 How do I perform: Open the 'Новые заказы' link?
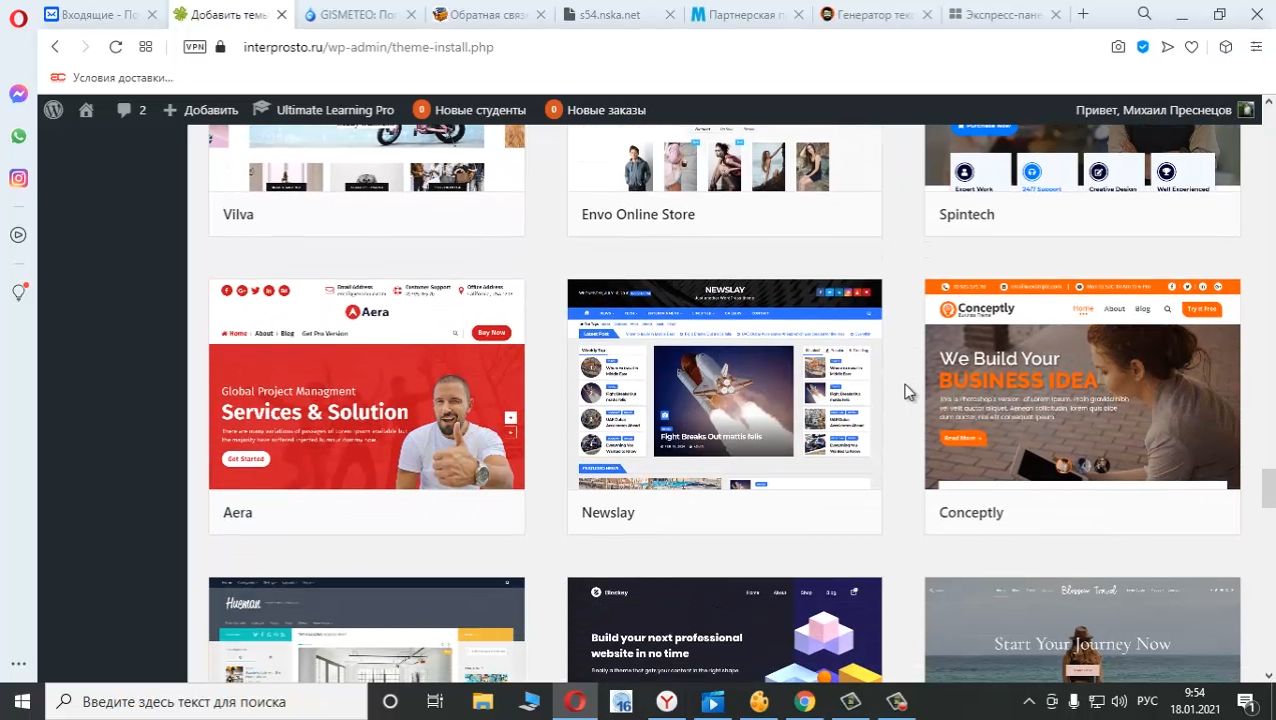pyautogui.click(x=597, y=110)
